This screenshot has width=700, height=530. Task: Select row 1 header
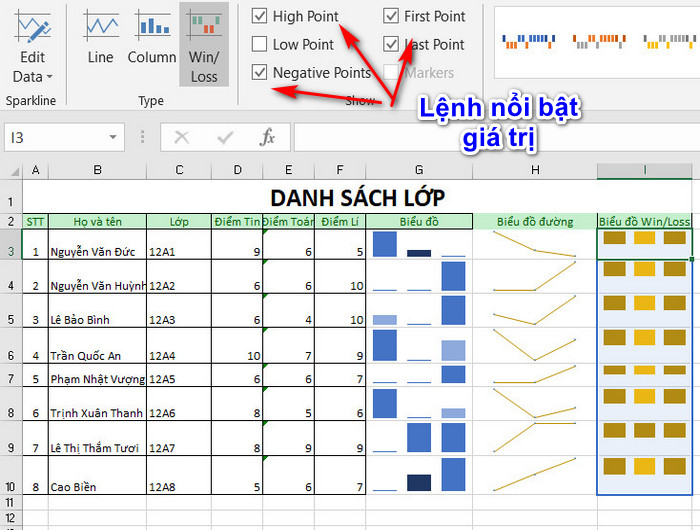(x=11, y=197)
